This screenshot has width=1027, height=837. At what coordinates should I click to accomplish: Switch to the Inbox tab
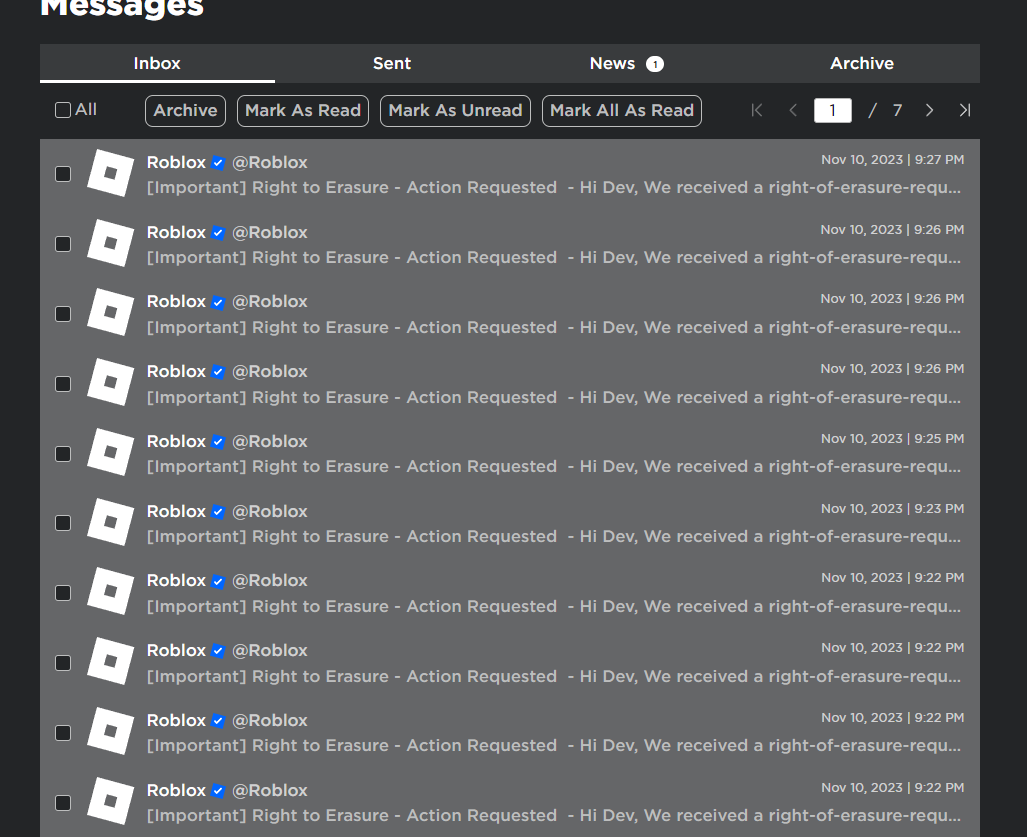(x=157, y=64)
